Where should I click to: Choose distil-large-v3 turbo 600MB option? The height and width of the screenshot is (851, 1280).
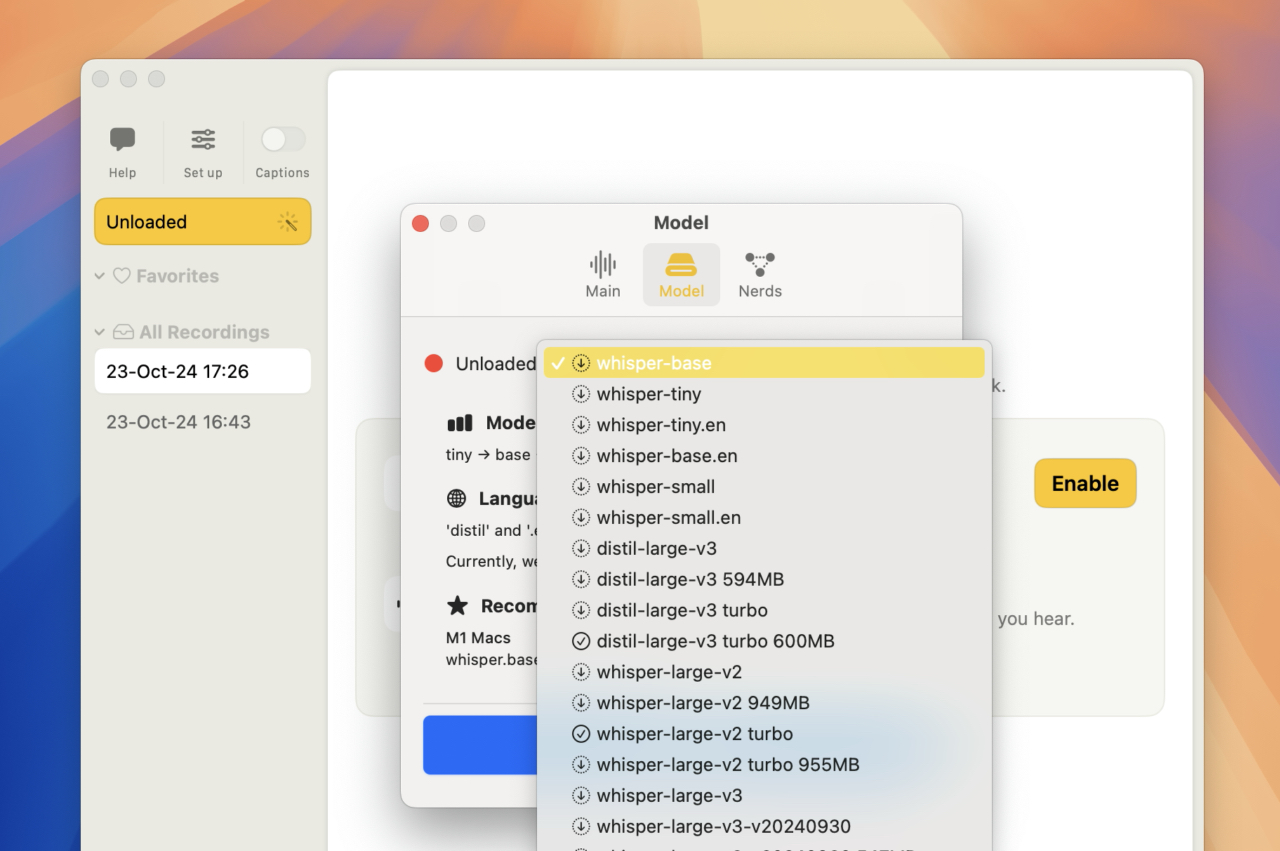point(764,641)
